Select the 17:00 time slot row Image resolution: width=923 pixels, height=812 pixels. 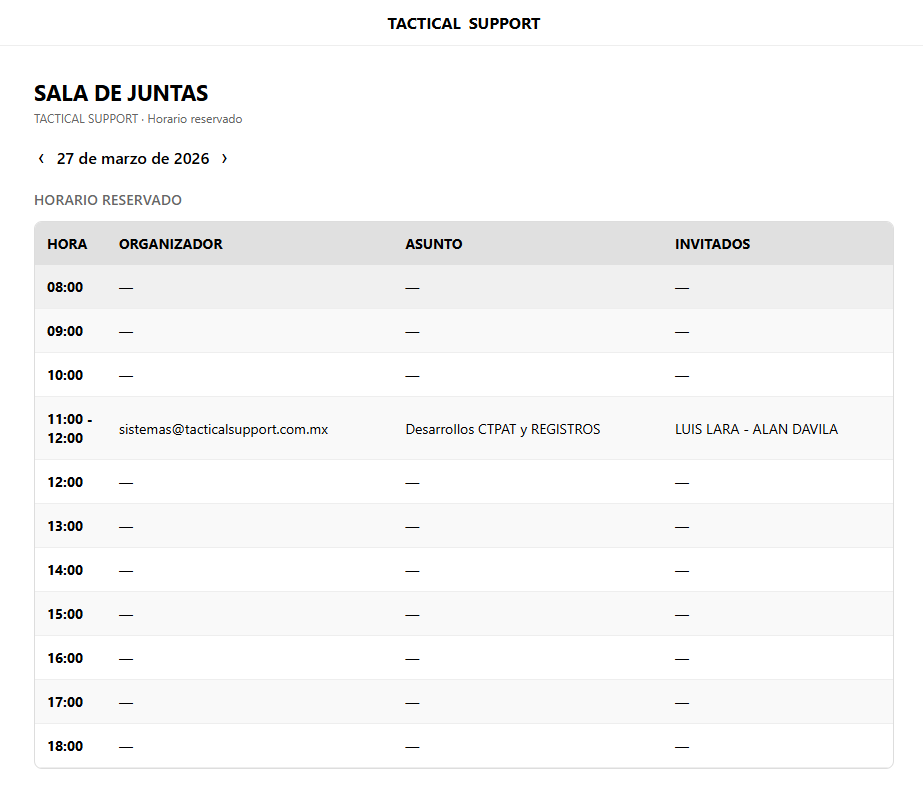pyautogui.click(x=464, y=702)
